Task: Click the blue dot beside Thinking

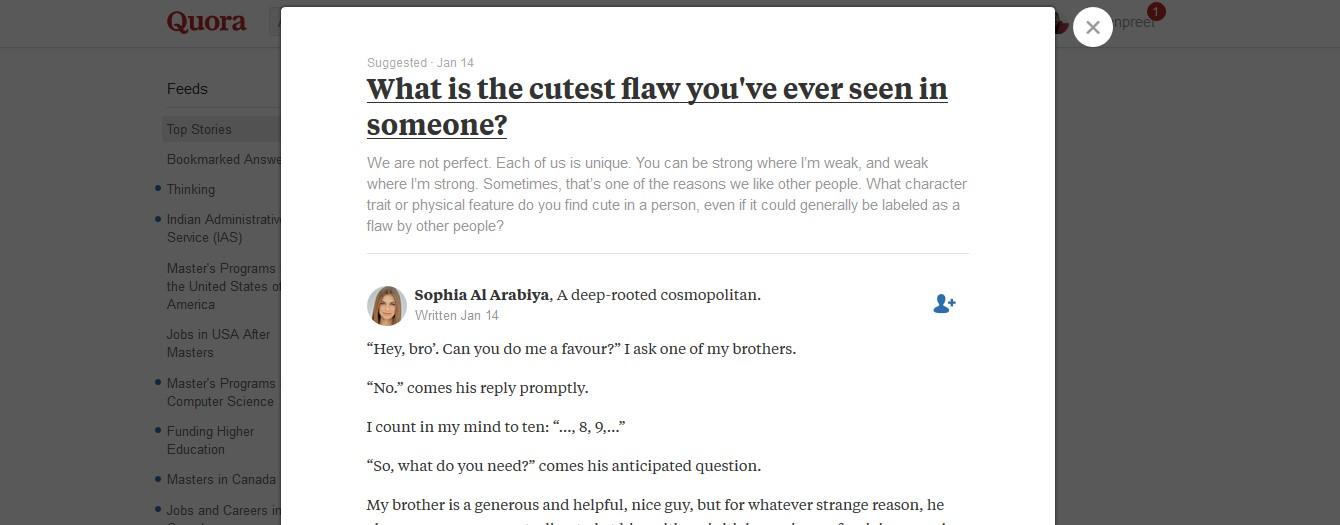Action: (x=158, y=188)
